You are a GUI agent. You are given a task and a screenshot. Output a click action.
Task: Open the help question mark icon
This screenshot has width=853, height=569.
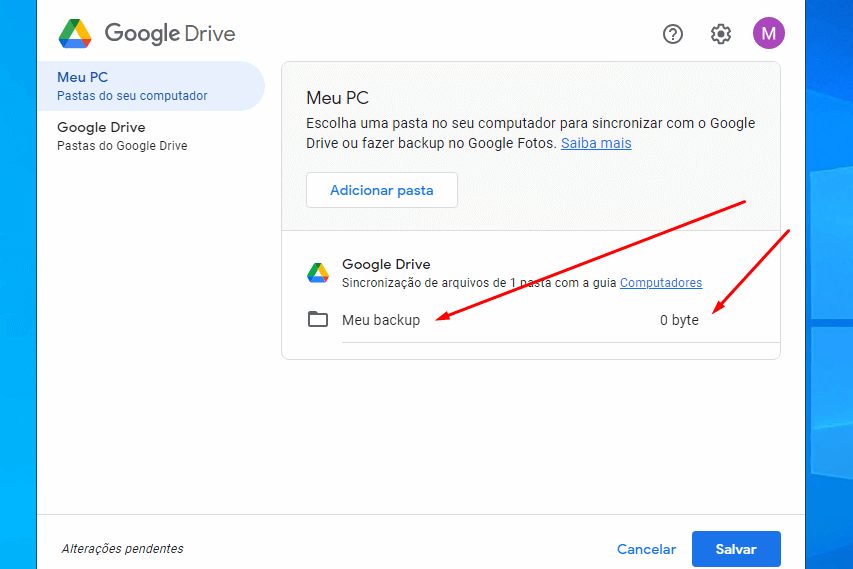(x=672, y=34)
